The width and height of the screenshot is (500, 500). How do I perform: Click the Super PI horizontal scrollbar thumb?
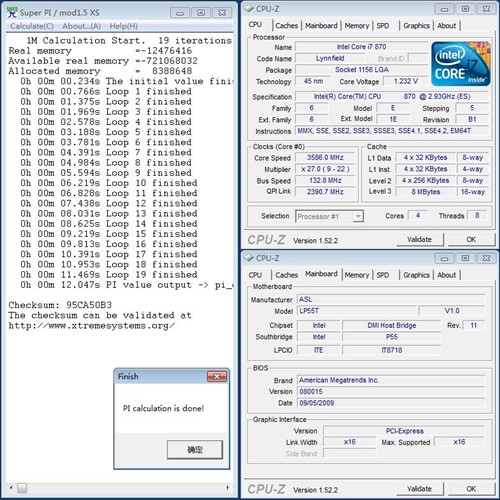click(x=22, y=488)
